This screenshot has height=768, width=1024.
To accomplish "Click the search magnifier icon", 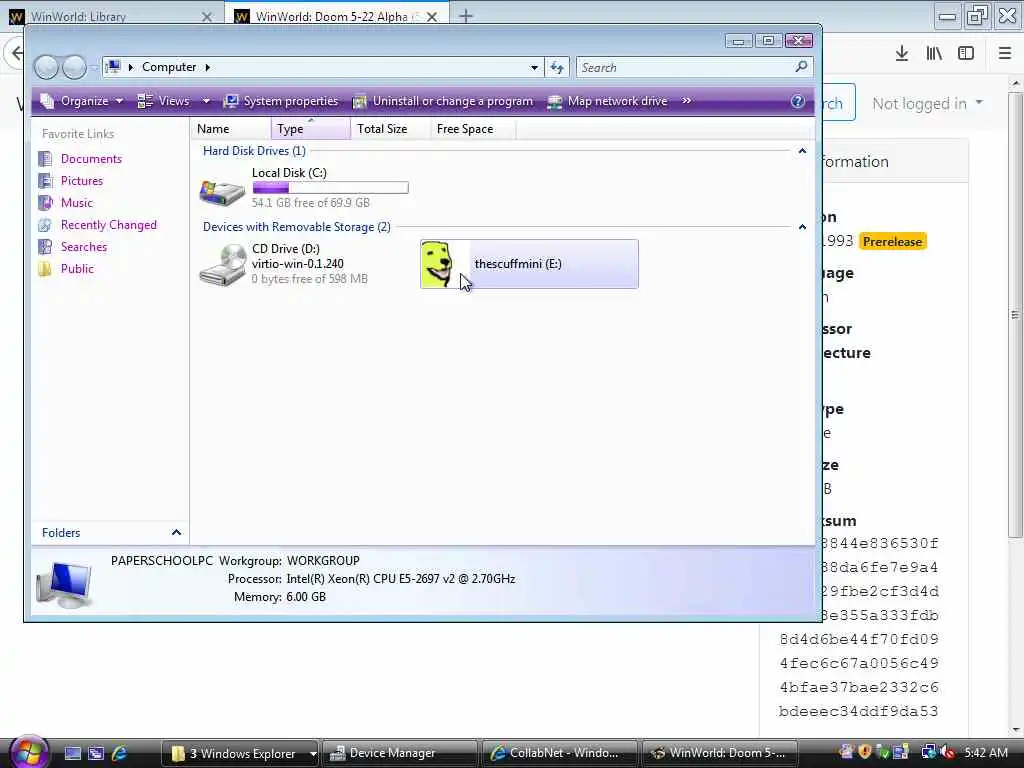I will 801,67.
